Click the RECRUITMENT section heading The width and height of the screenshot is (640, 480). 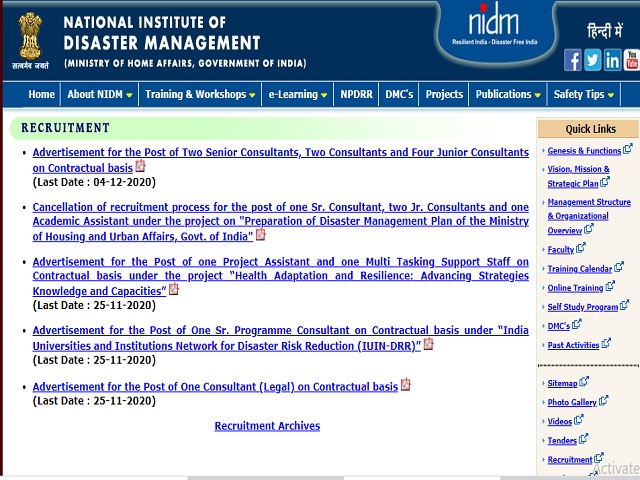coord(65,128)
